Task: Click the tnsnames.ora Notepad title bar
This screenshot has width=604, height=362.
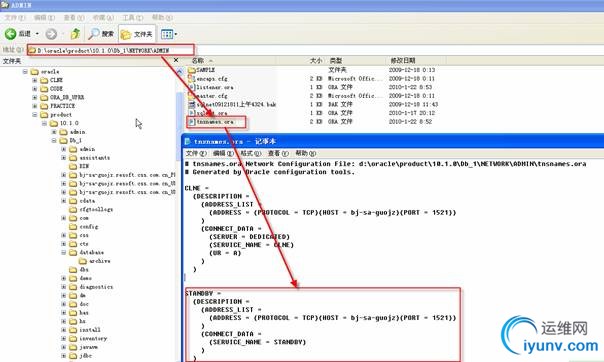Action: pos(393,141)
